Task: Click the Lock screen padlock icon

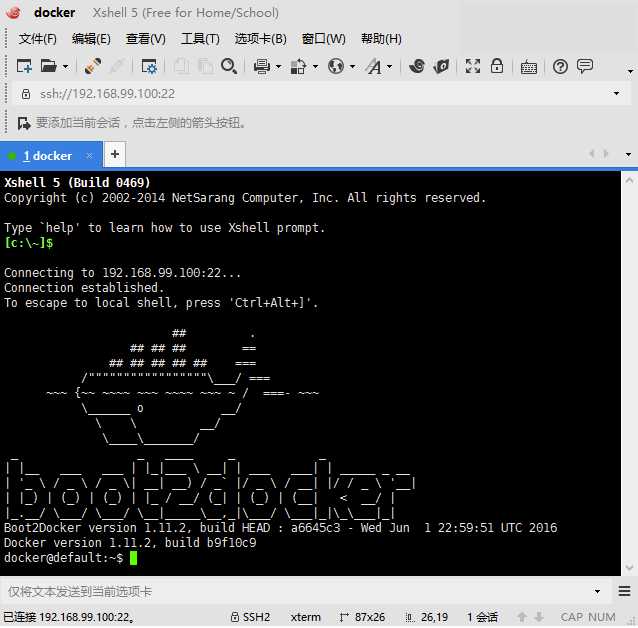Action: point(497,66)
